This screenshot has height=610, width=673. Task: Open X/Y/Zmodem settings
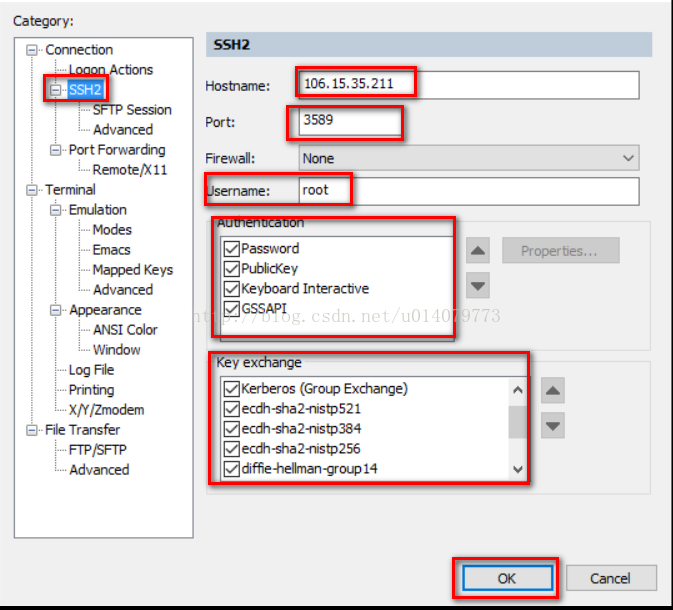(x=106, y=410)
